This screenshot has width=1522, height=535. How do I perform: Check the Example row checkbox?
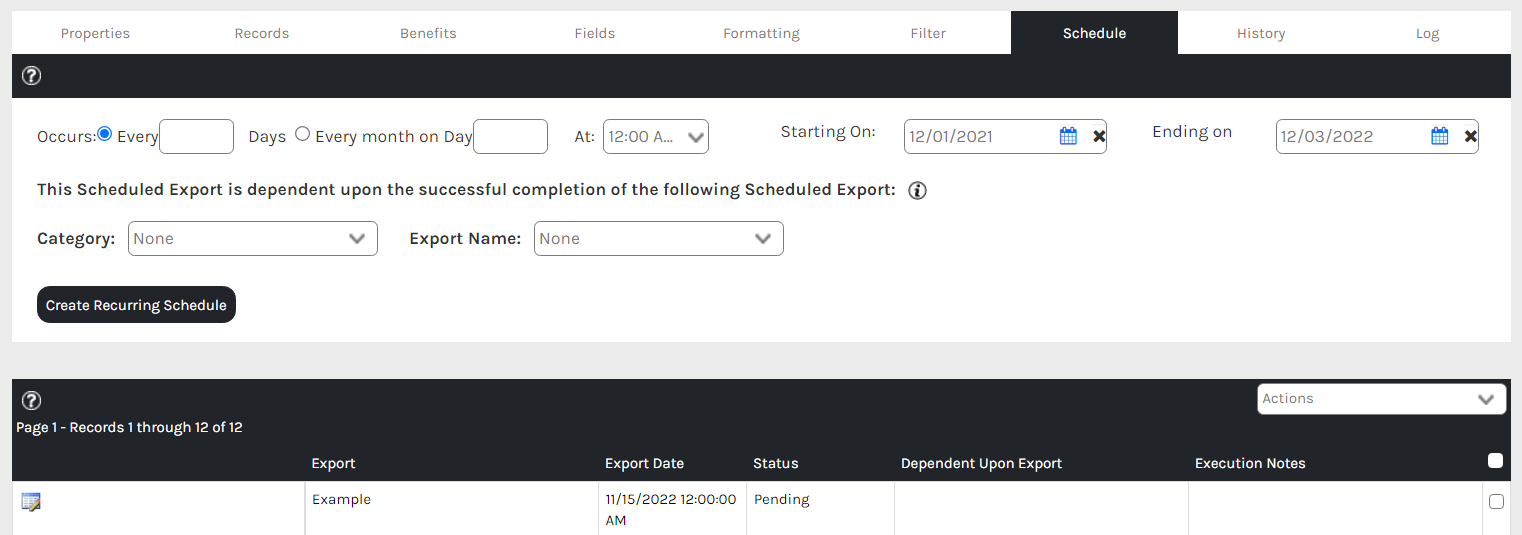coord(1496,502)
